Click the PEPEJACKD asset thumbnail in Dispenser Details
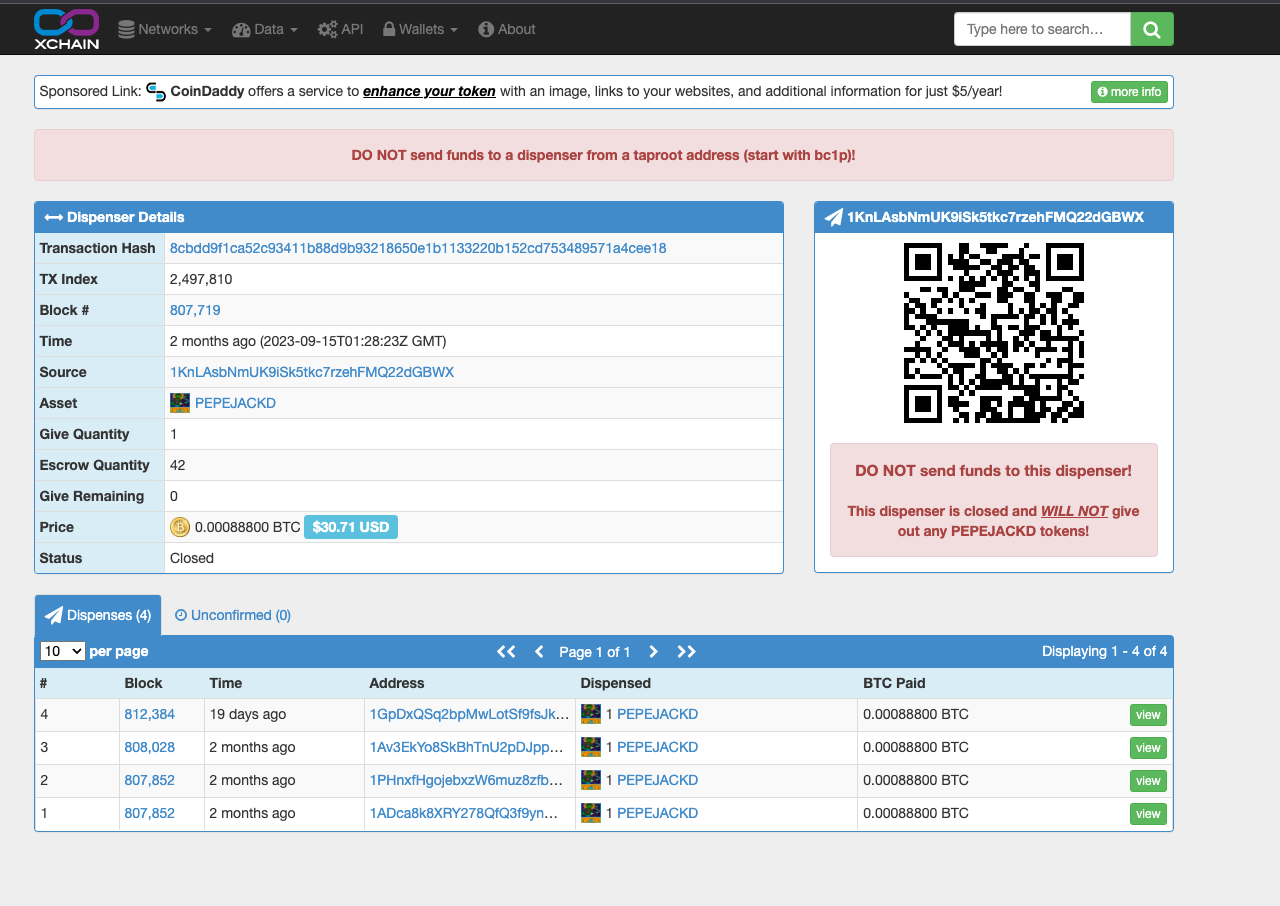Image resolution: width=1280 pixels, height=906 pixels. point(180,403)
